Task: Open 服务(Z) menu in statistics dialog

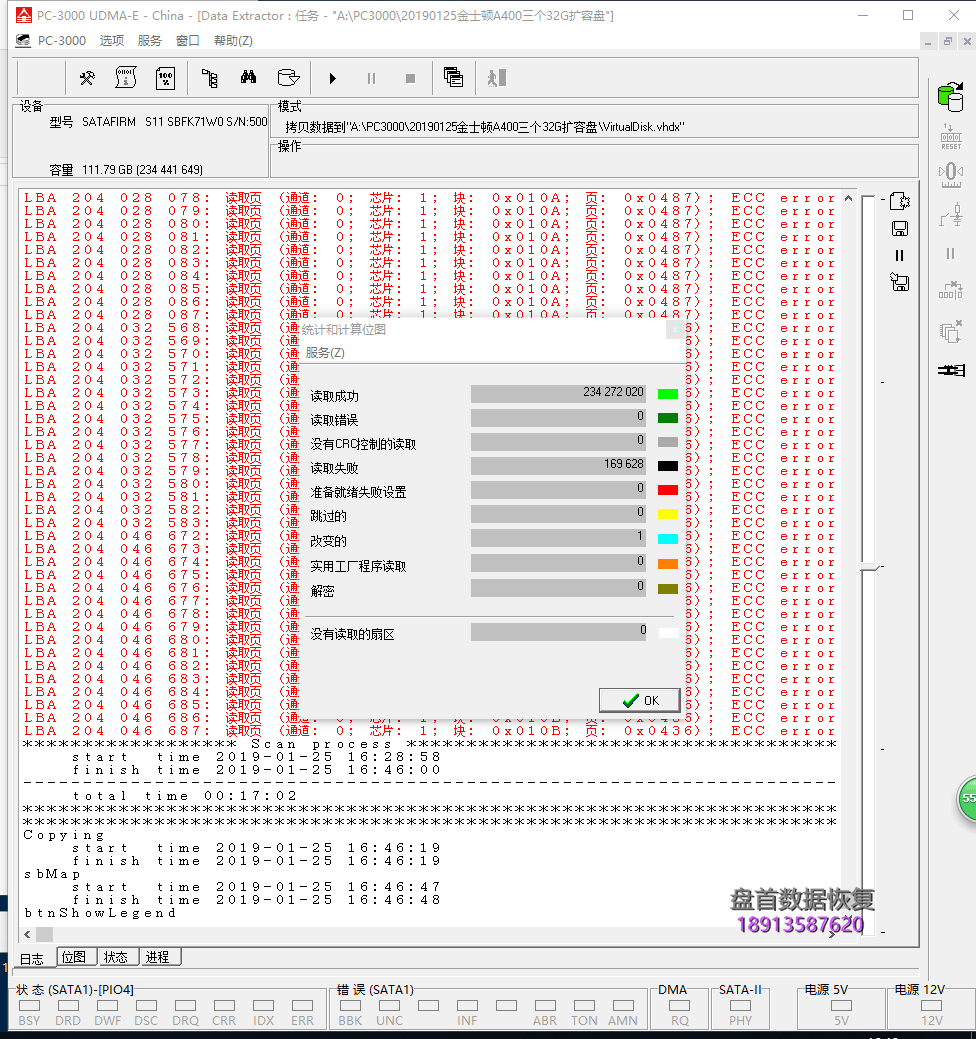Action: pos(325,353)
